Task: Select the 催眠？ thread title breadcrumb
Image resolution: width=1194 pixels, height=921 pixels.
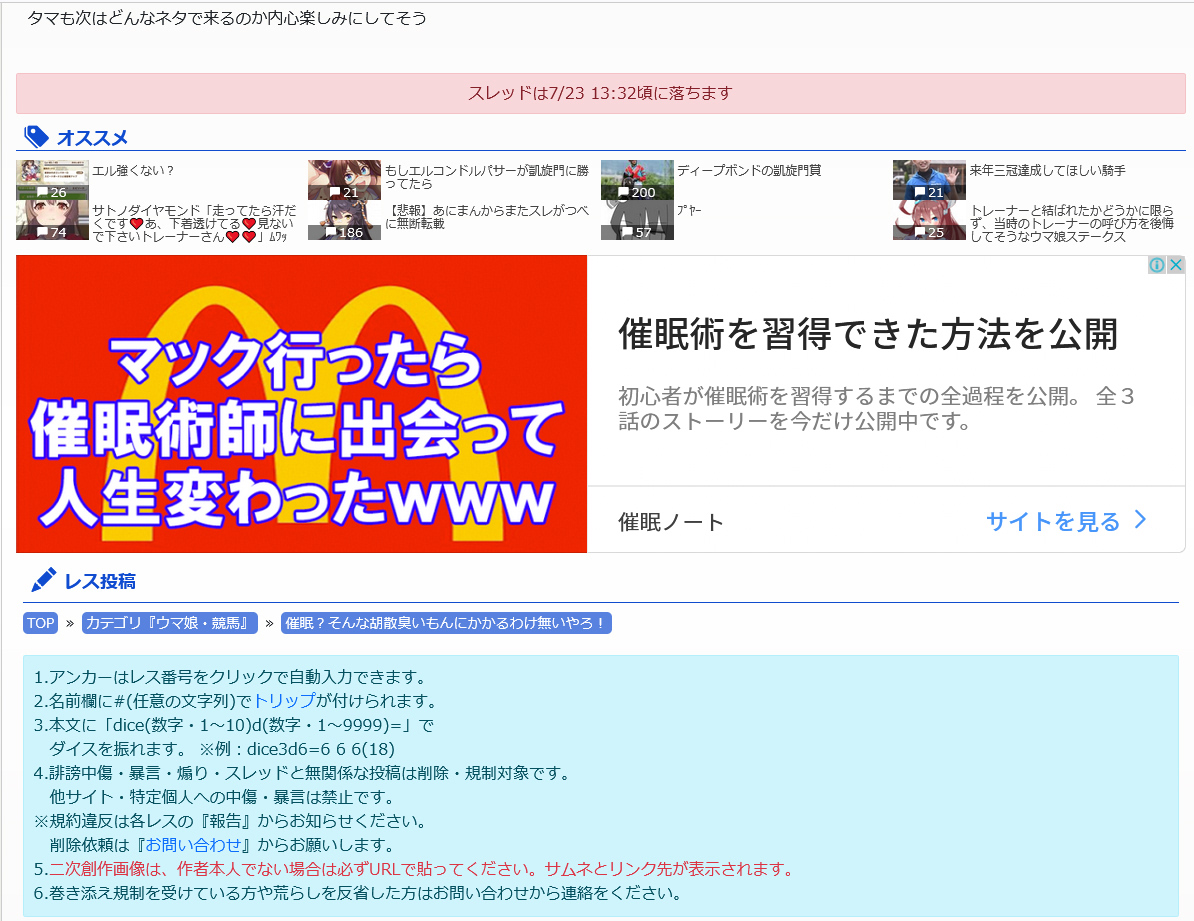Action: [x=446, y=623]
